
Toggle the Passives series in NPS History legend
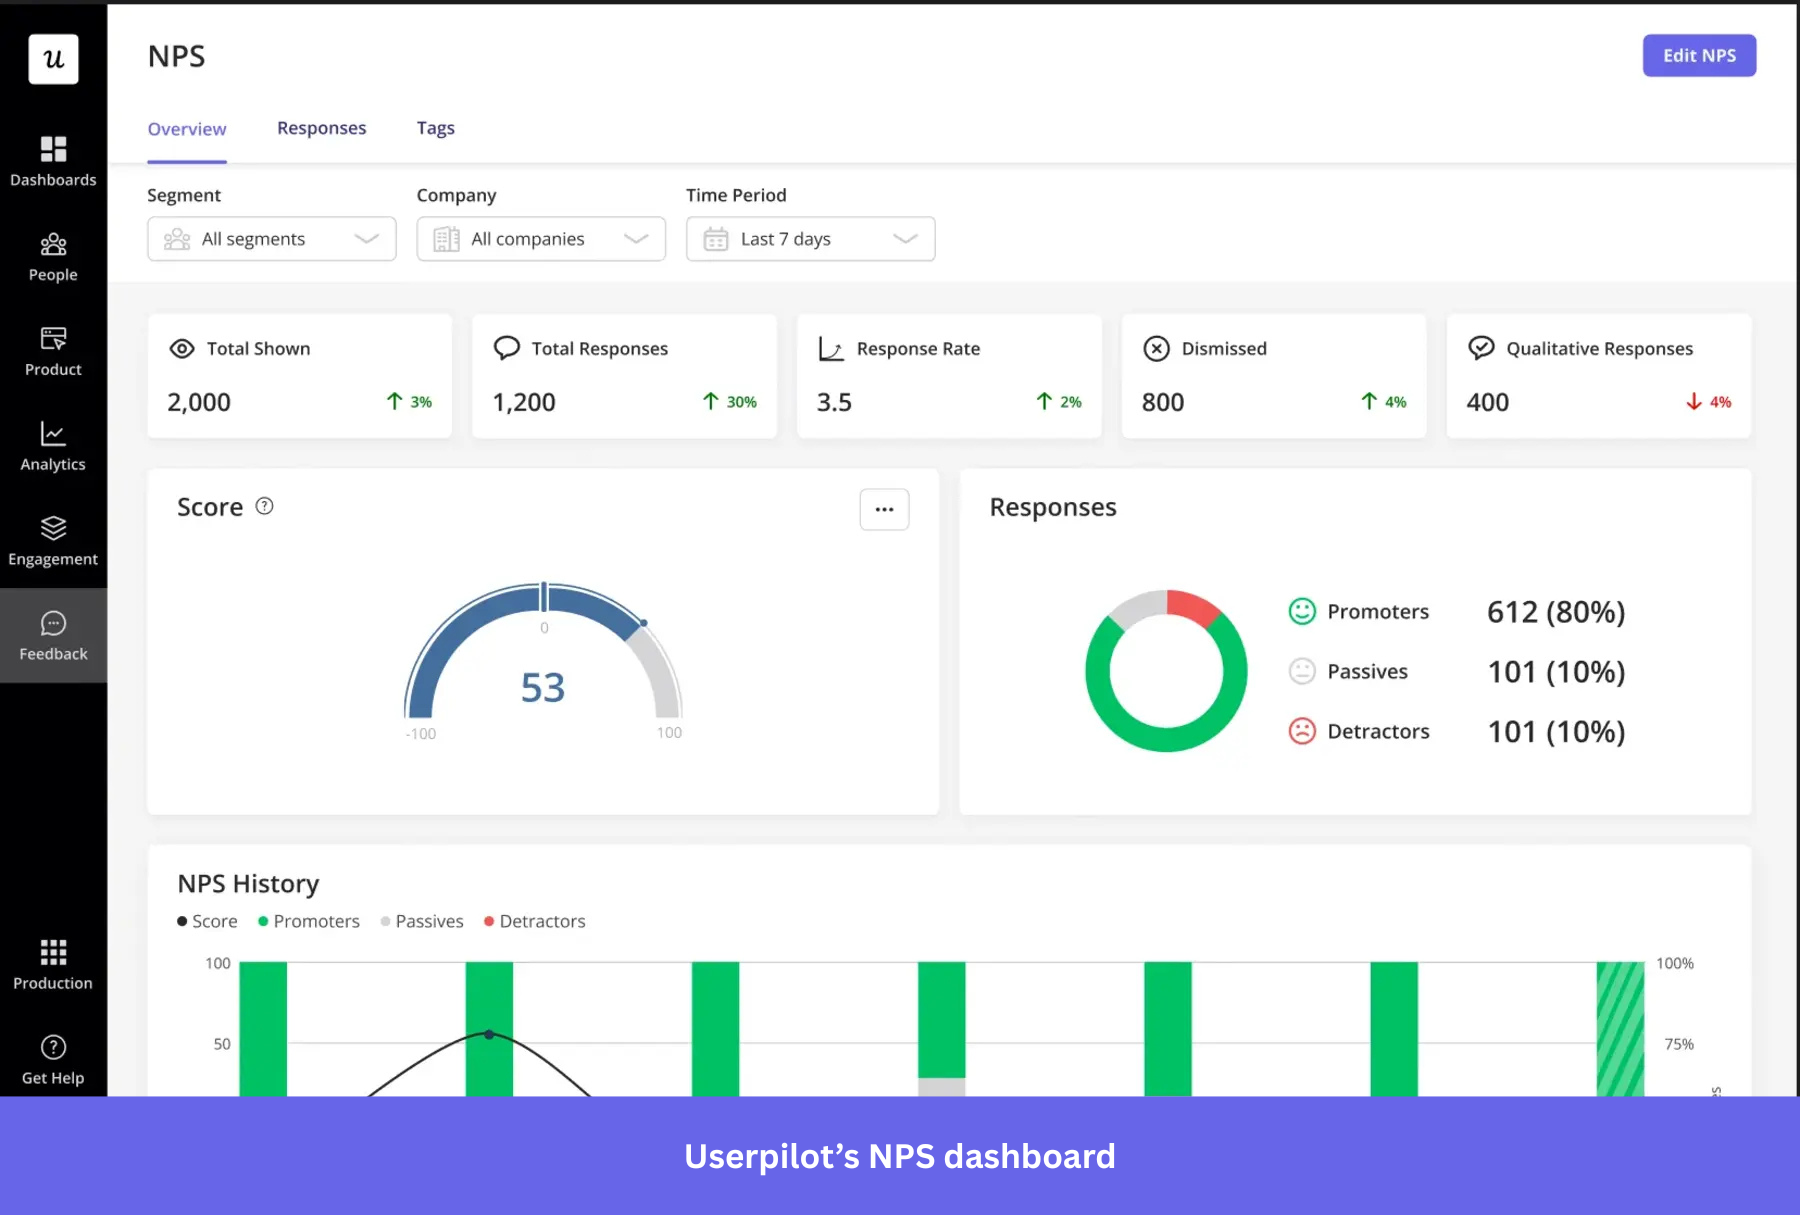(x=421, y=921)
